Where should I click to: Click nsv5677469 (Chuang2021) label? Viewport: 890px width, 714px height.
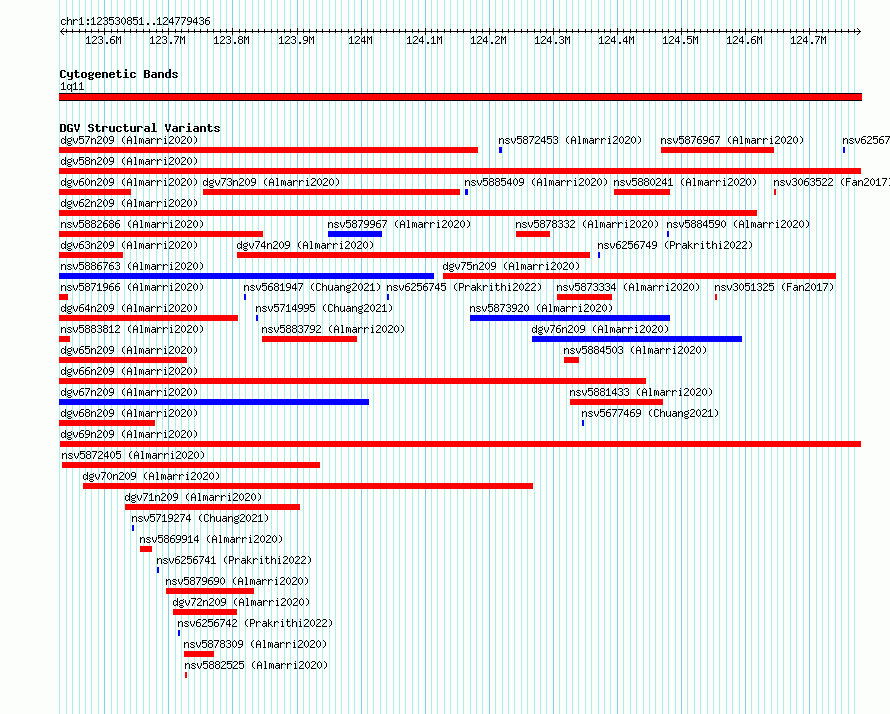tap(650, 413)
